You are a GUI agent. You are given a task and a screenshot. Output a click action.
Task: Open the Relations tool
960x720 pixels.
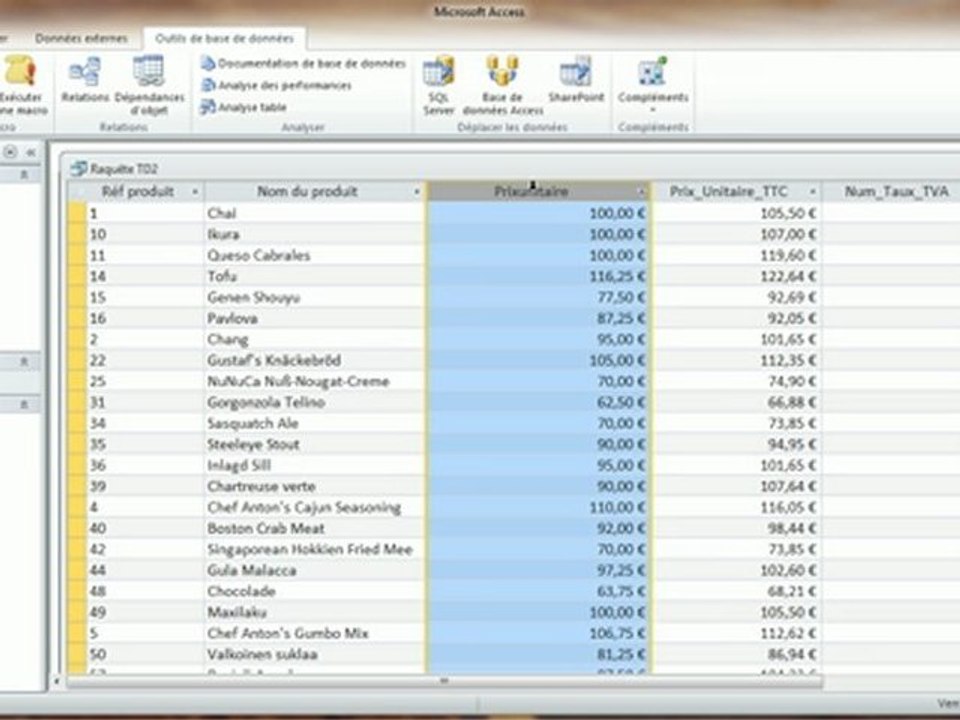(x=85, y=80)
